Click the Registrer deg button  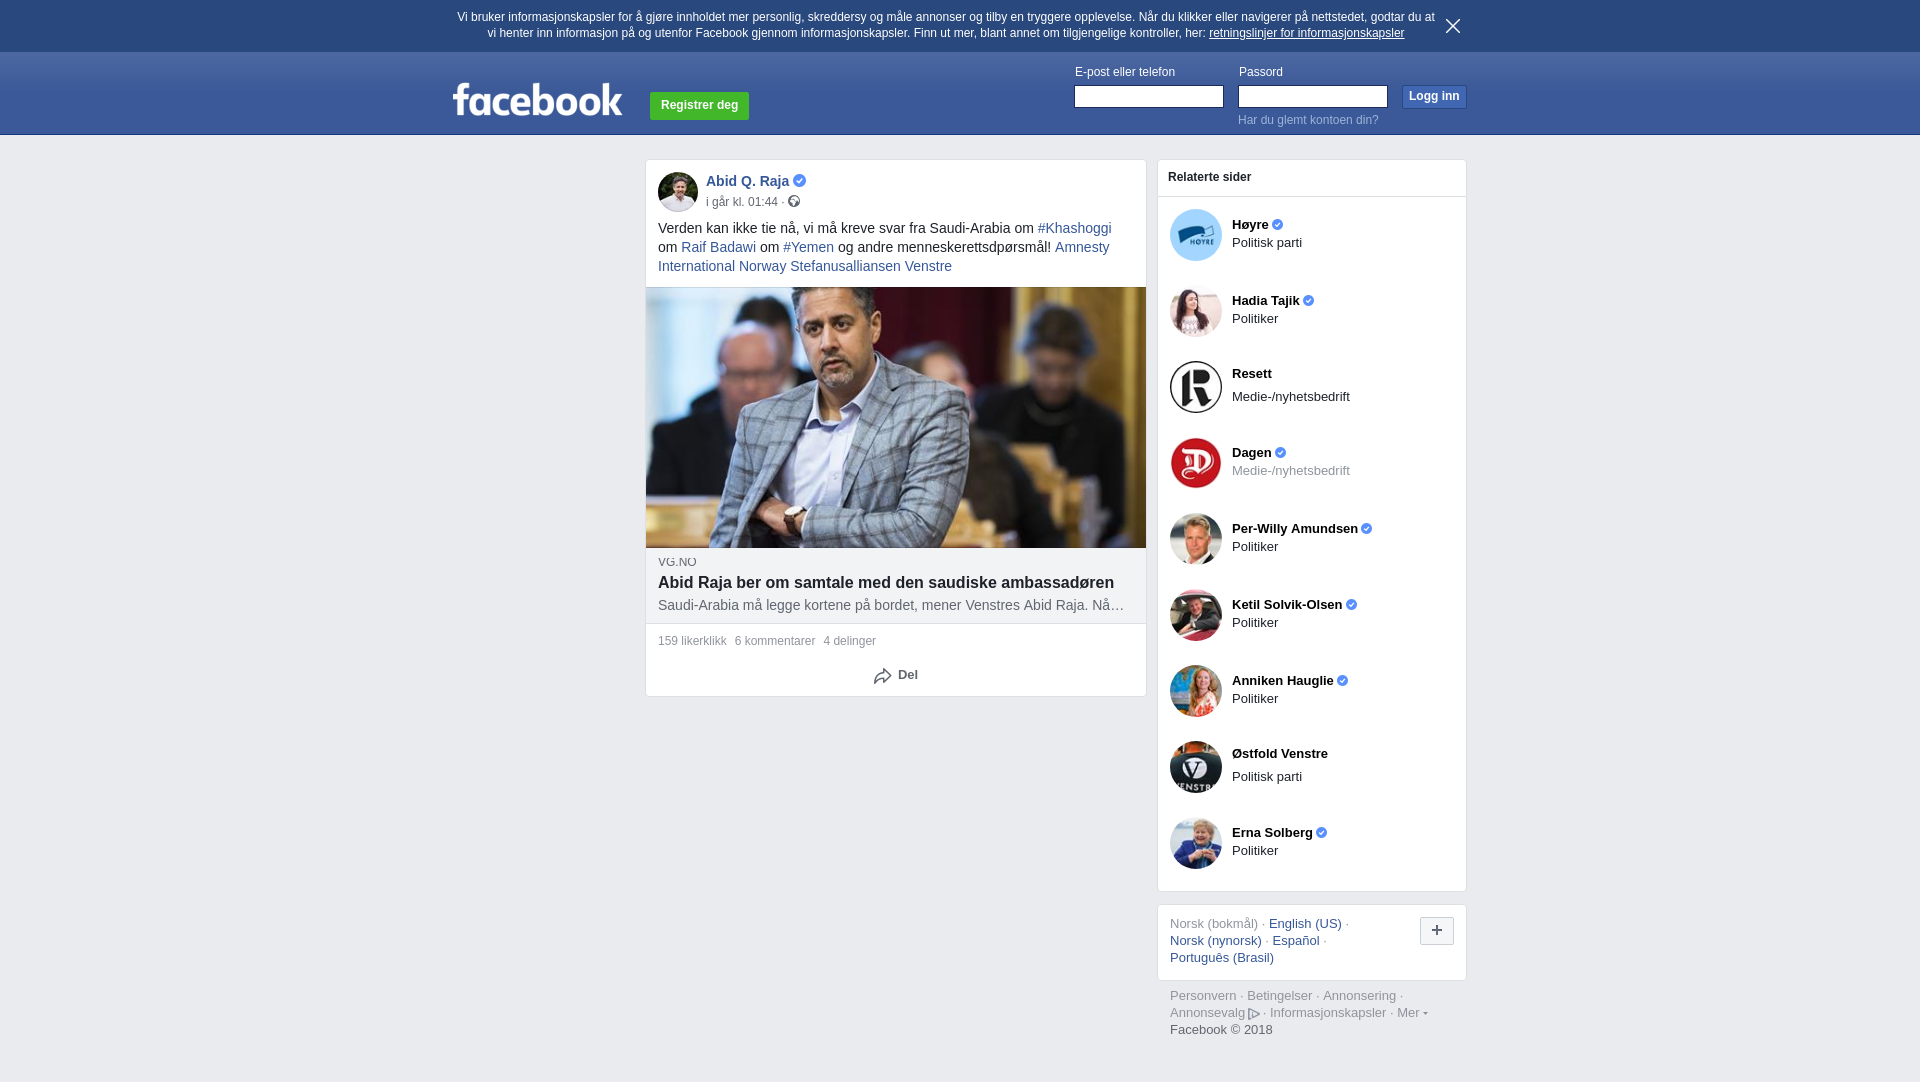(x=699, y=106)
